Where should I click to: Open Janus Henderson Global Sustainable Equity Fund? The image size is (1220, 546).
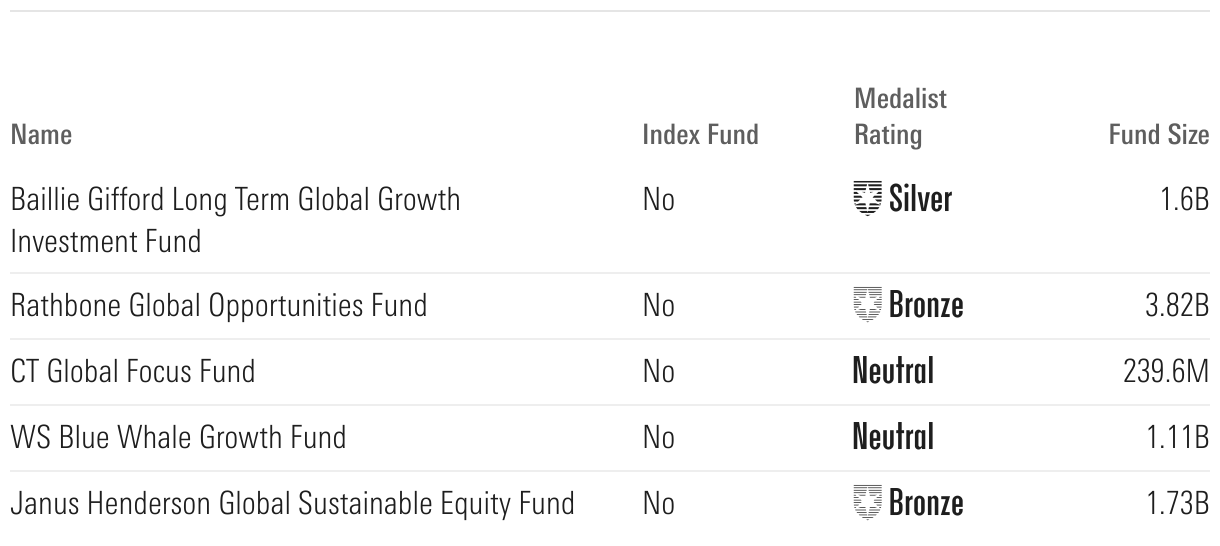[292, 503]
